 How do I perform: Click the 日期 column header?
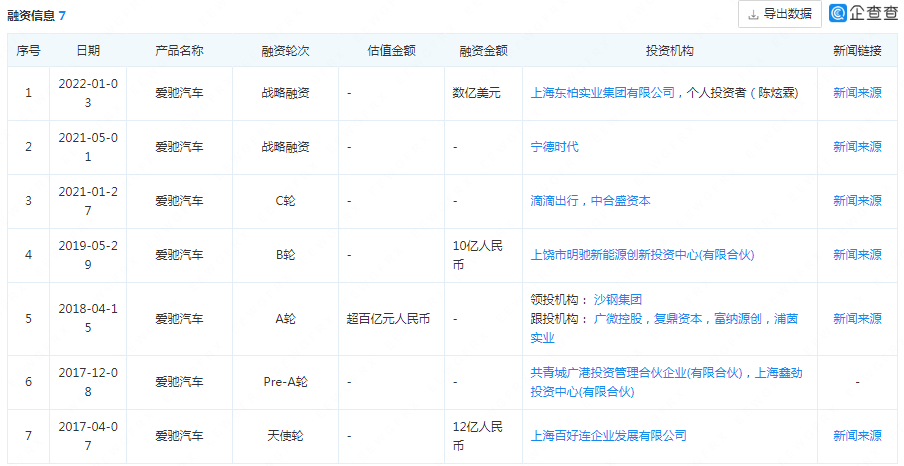88,51
